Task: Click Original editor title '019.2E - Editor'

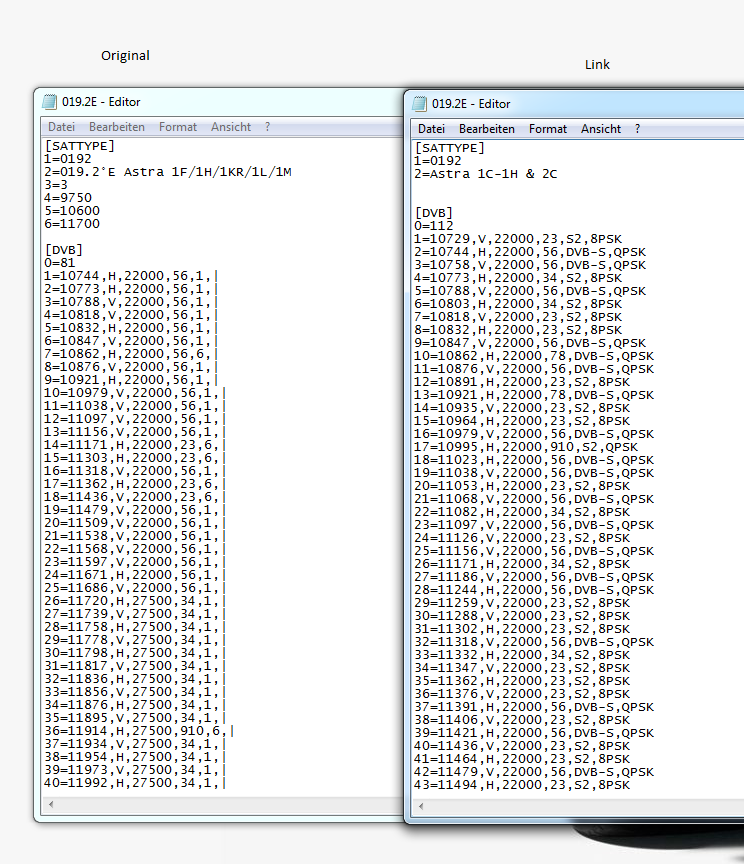Action: pyautogui.click(x=101, y=102)
